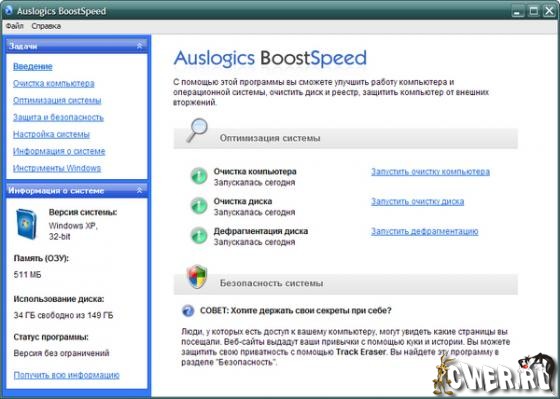Click the Windows box system version icon

26,224
